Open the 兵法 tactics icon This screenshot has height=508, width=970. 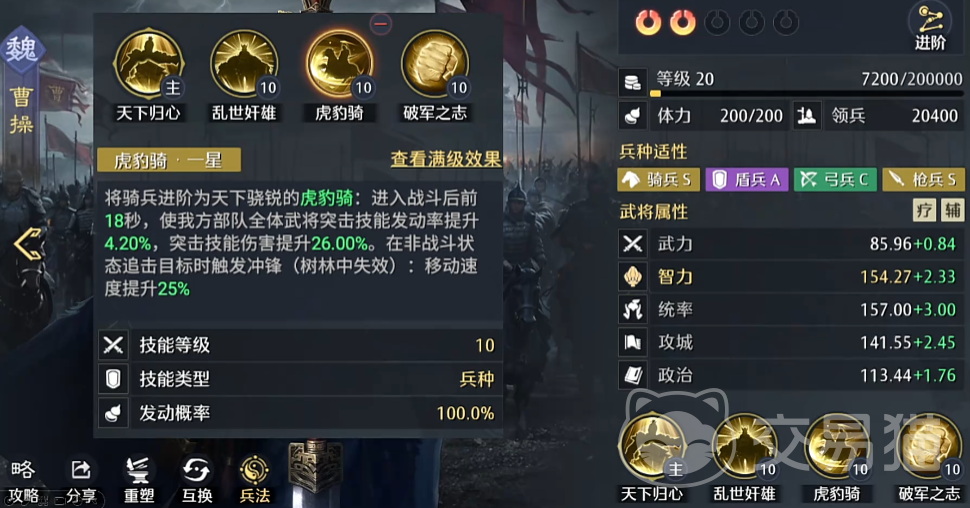[254, 479]
